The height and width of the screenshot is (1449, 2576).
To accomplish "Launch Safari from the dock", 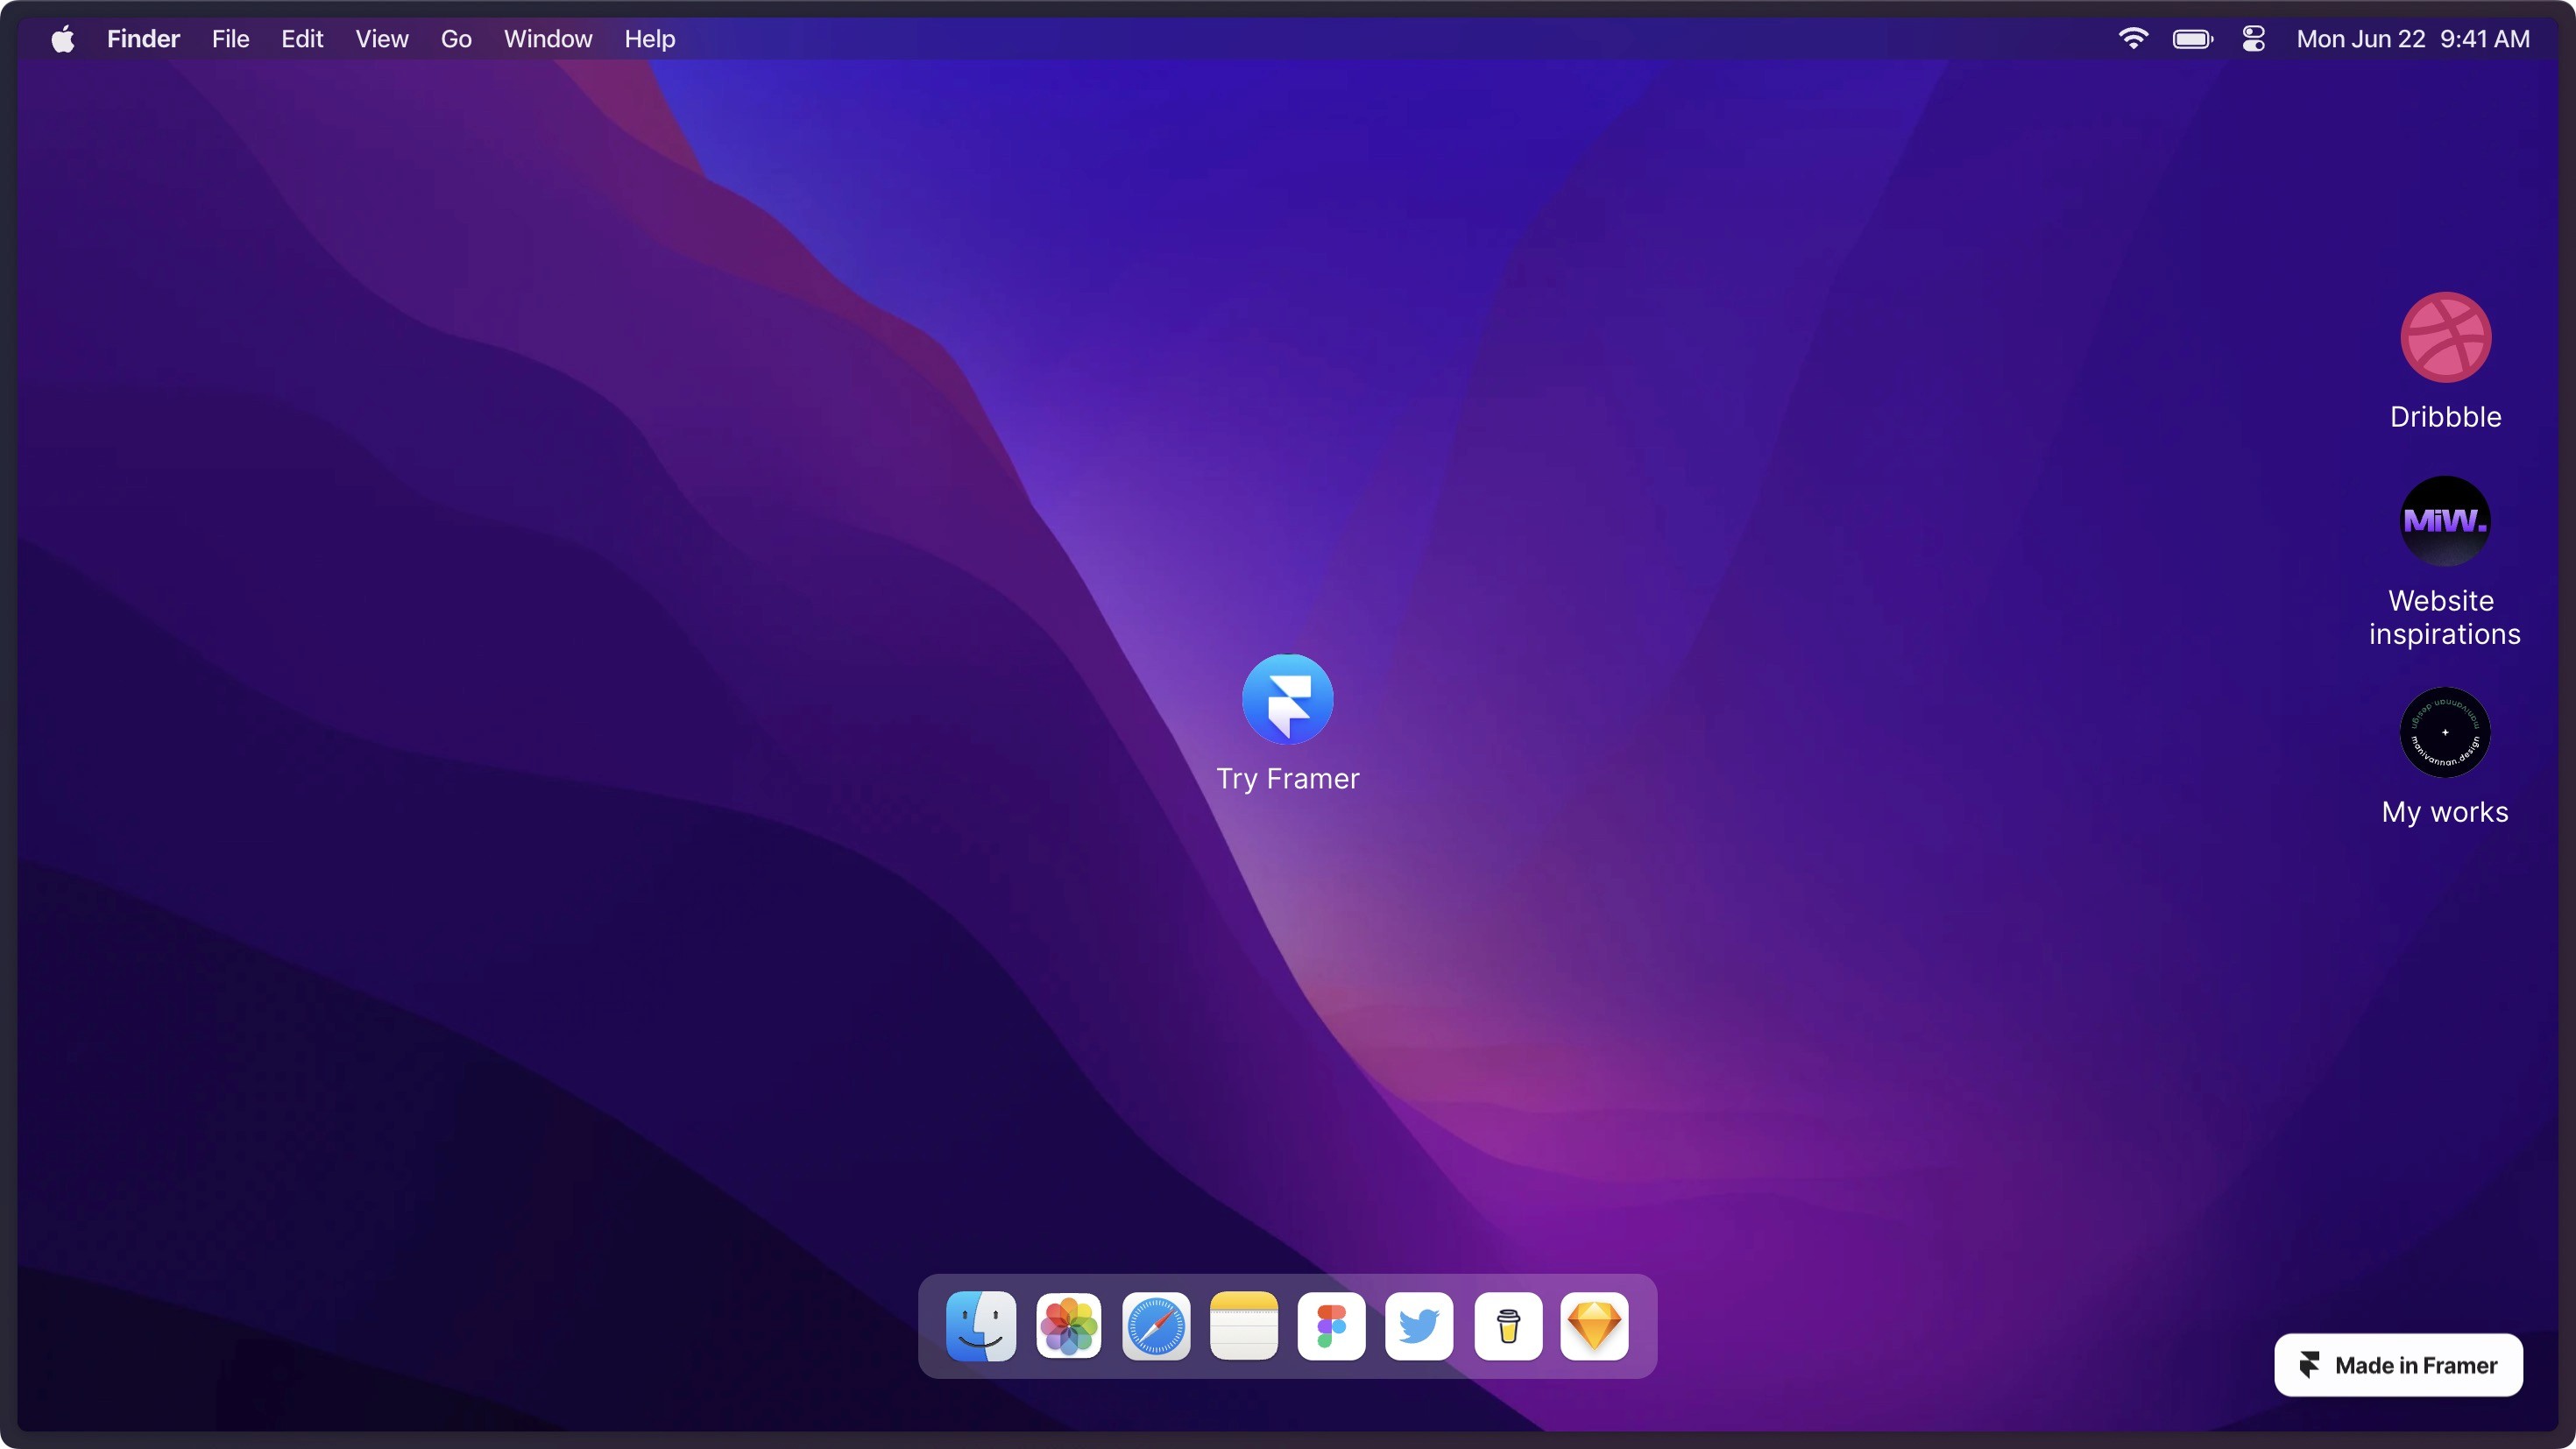I will click(x=1156, y=1326).
